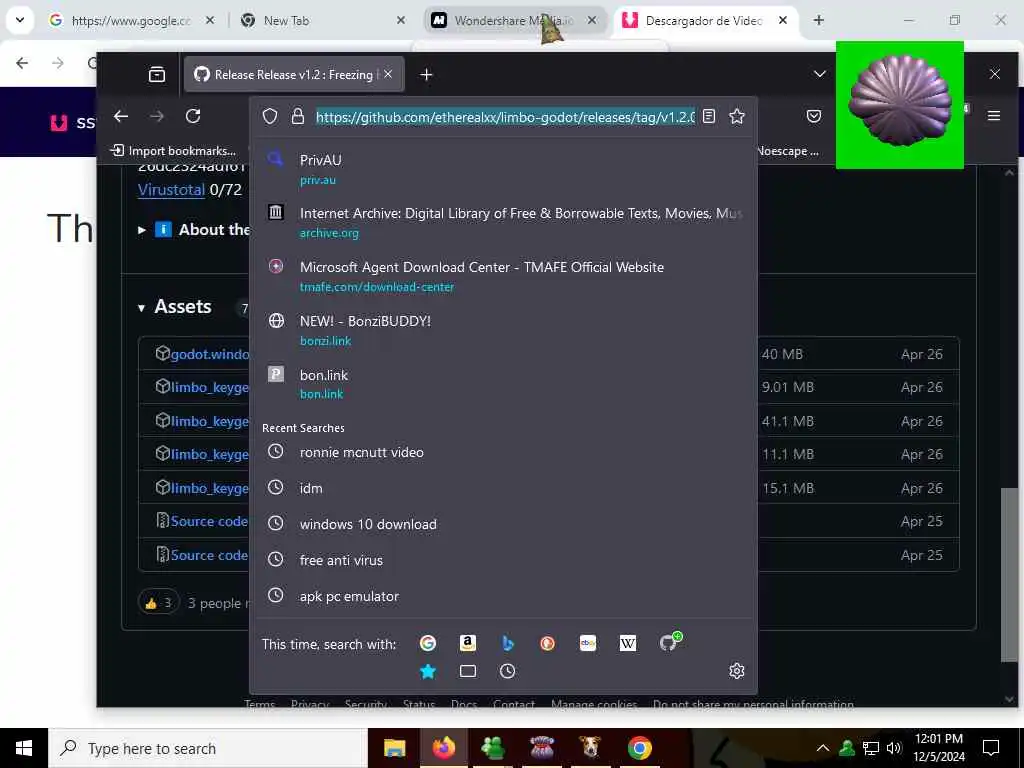The image size is (1024, 768).
Task: Open Chrome tab search dropdown
Action: click(20, 20)
